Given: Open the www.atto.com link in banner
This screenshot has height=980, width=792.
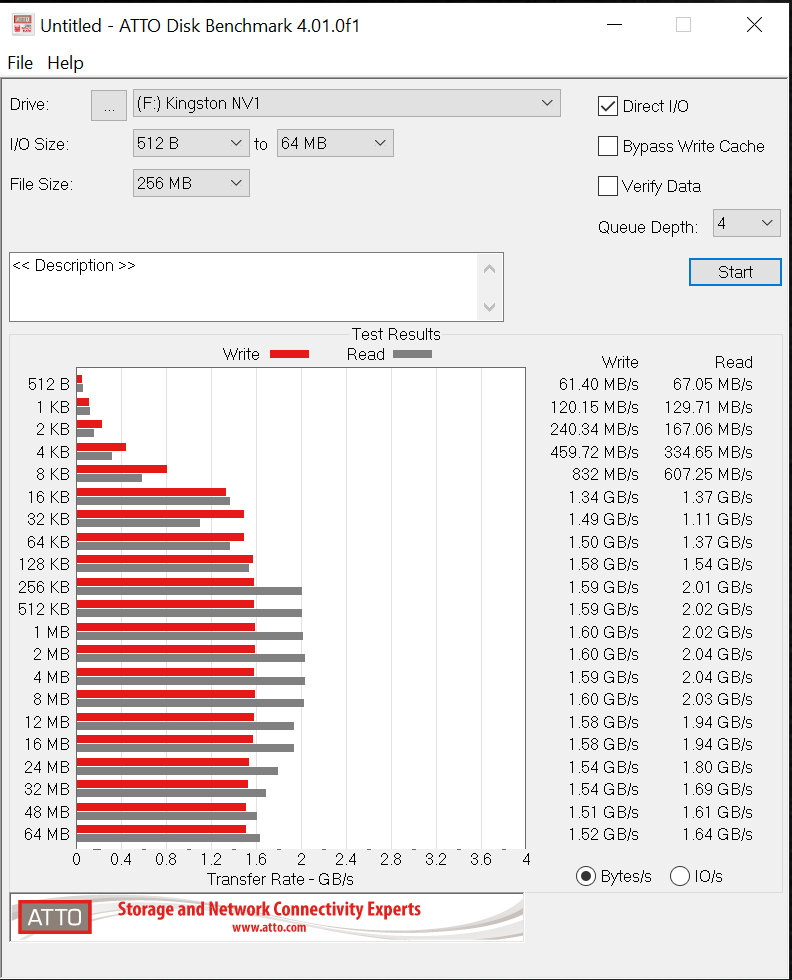Looking at the screenshot, I should coord(269,928).
